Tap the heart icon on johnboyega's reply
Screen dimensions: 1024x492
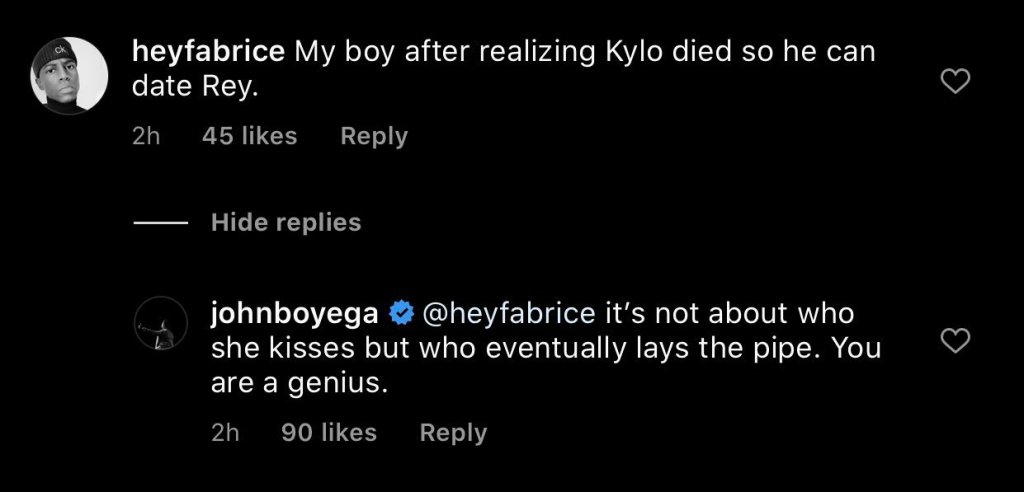[x=957, y=342]
